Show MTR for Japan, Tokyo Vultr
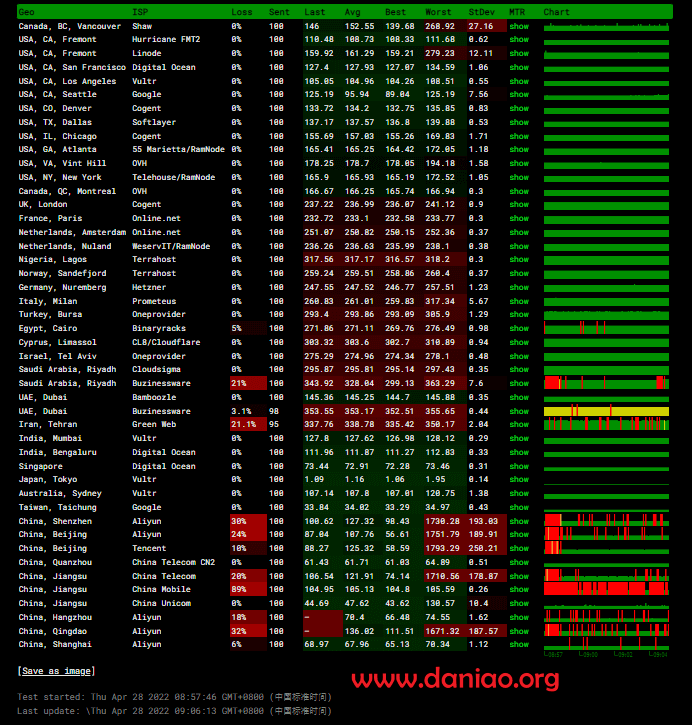This screenshot has width=692, height=725. click(x=519, y=479)
